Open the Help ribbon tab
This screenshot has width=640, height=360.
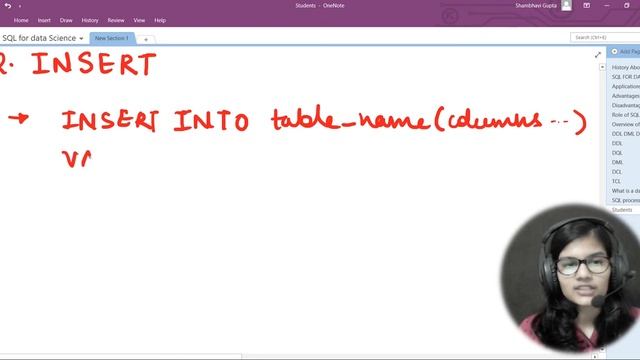(160, 20)
